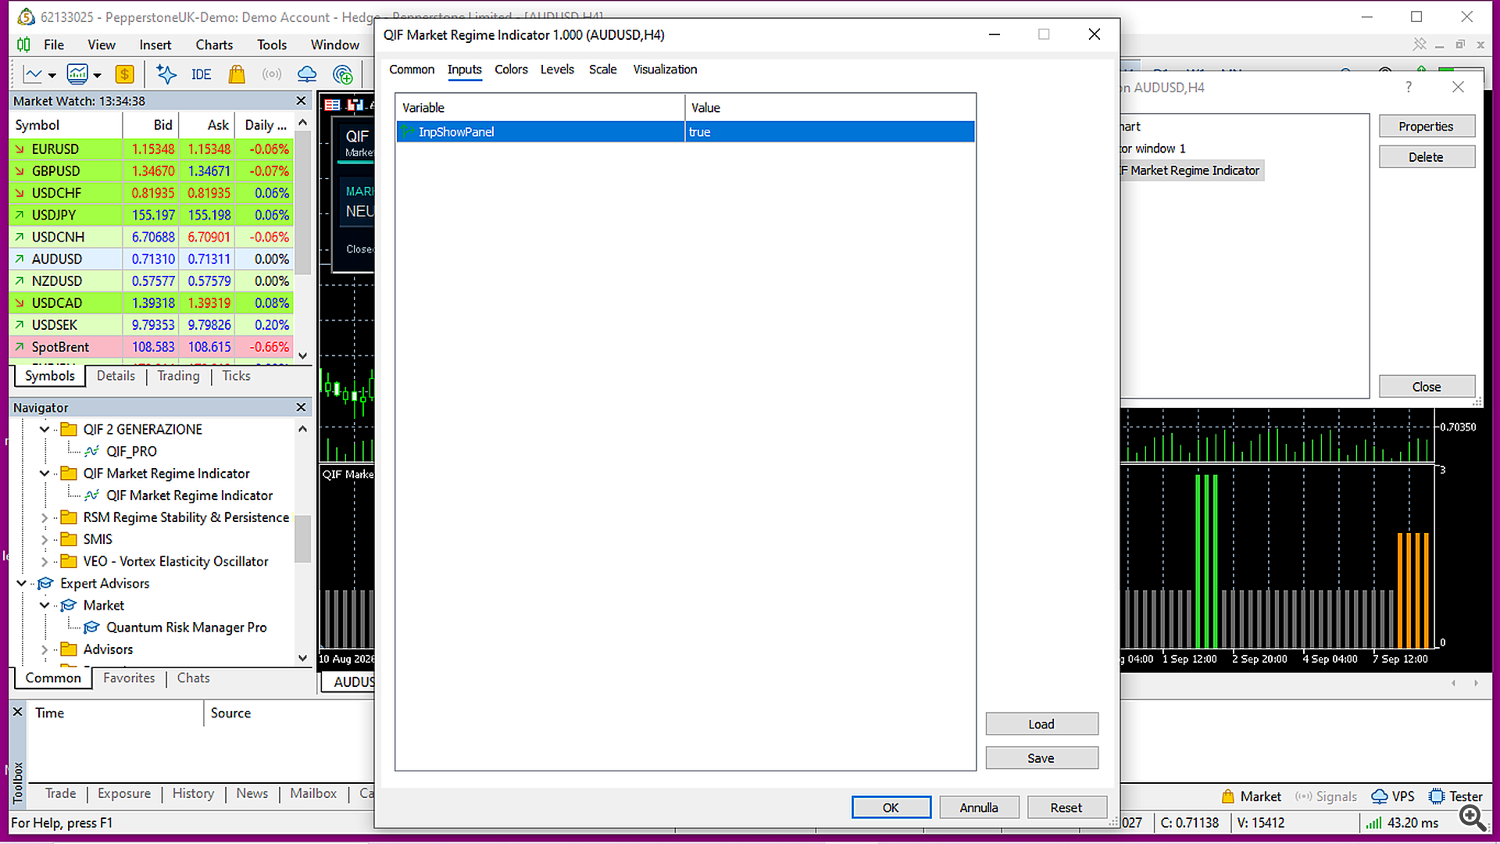
Task: Click the Tester chip icon in status bar
Action: point(1437,797)
